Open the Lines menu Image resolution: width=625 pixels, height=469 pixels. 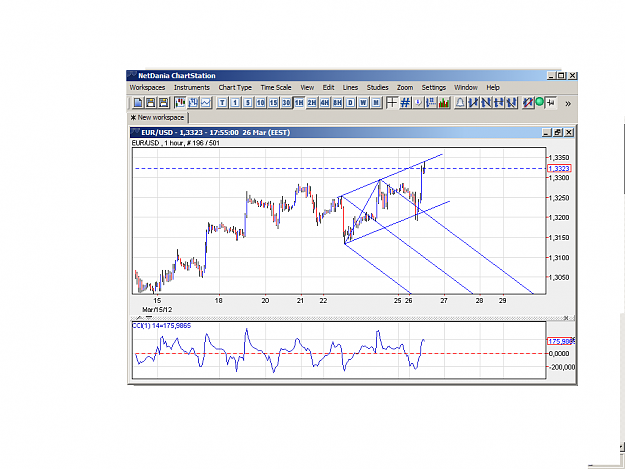350,87
